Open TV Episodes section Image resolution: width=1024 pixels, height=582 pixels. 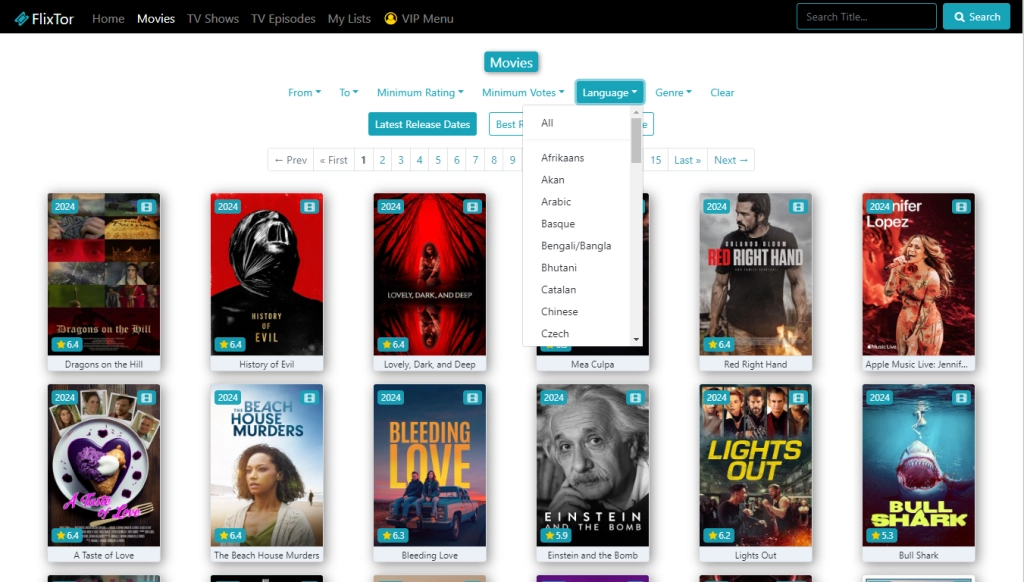[283, 18]
